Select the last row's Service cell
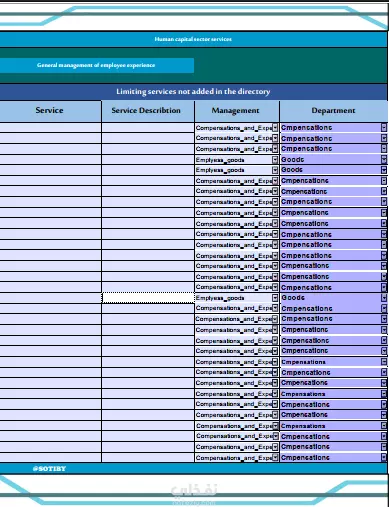Screen dimensions: 389x507 pos(51,458)
